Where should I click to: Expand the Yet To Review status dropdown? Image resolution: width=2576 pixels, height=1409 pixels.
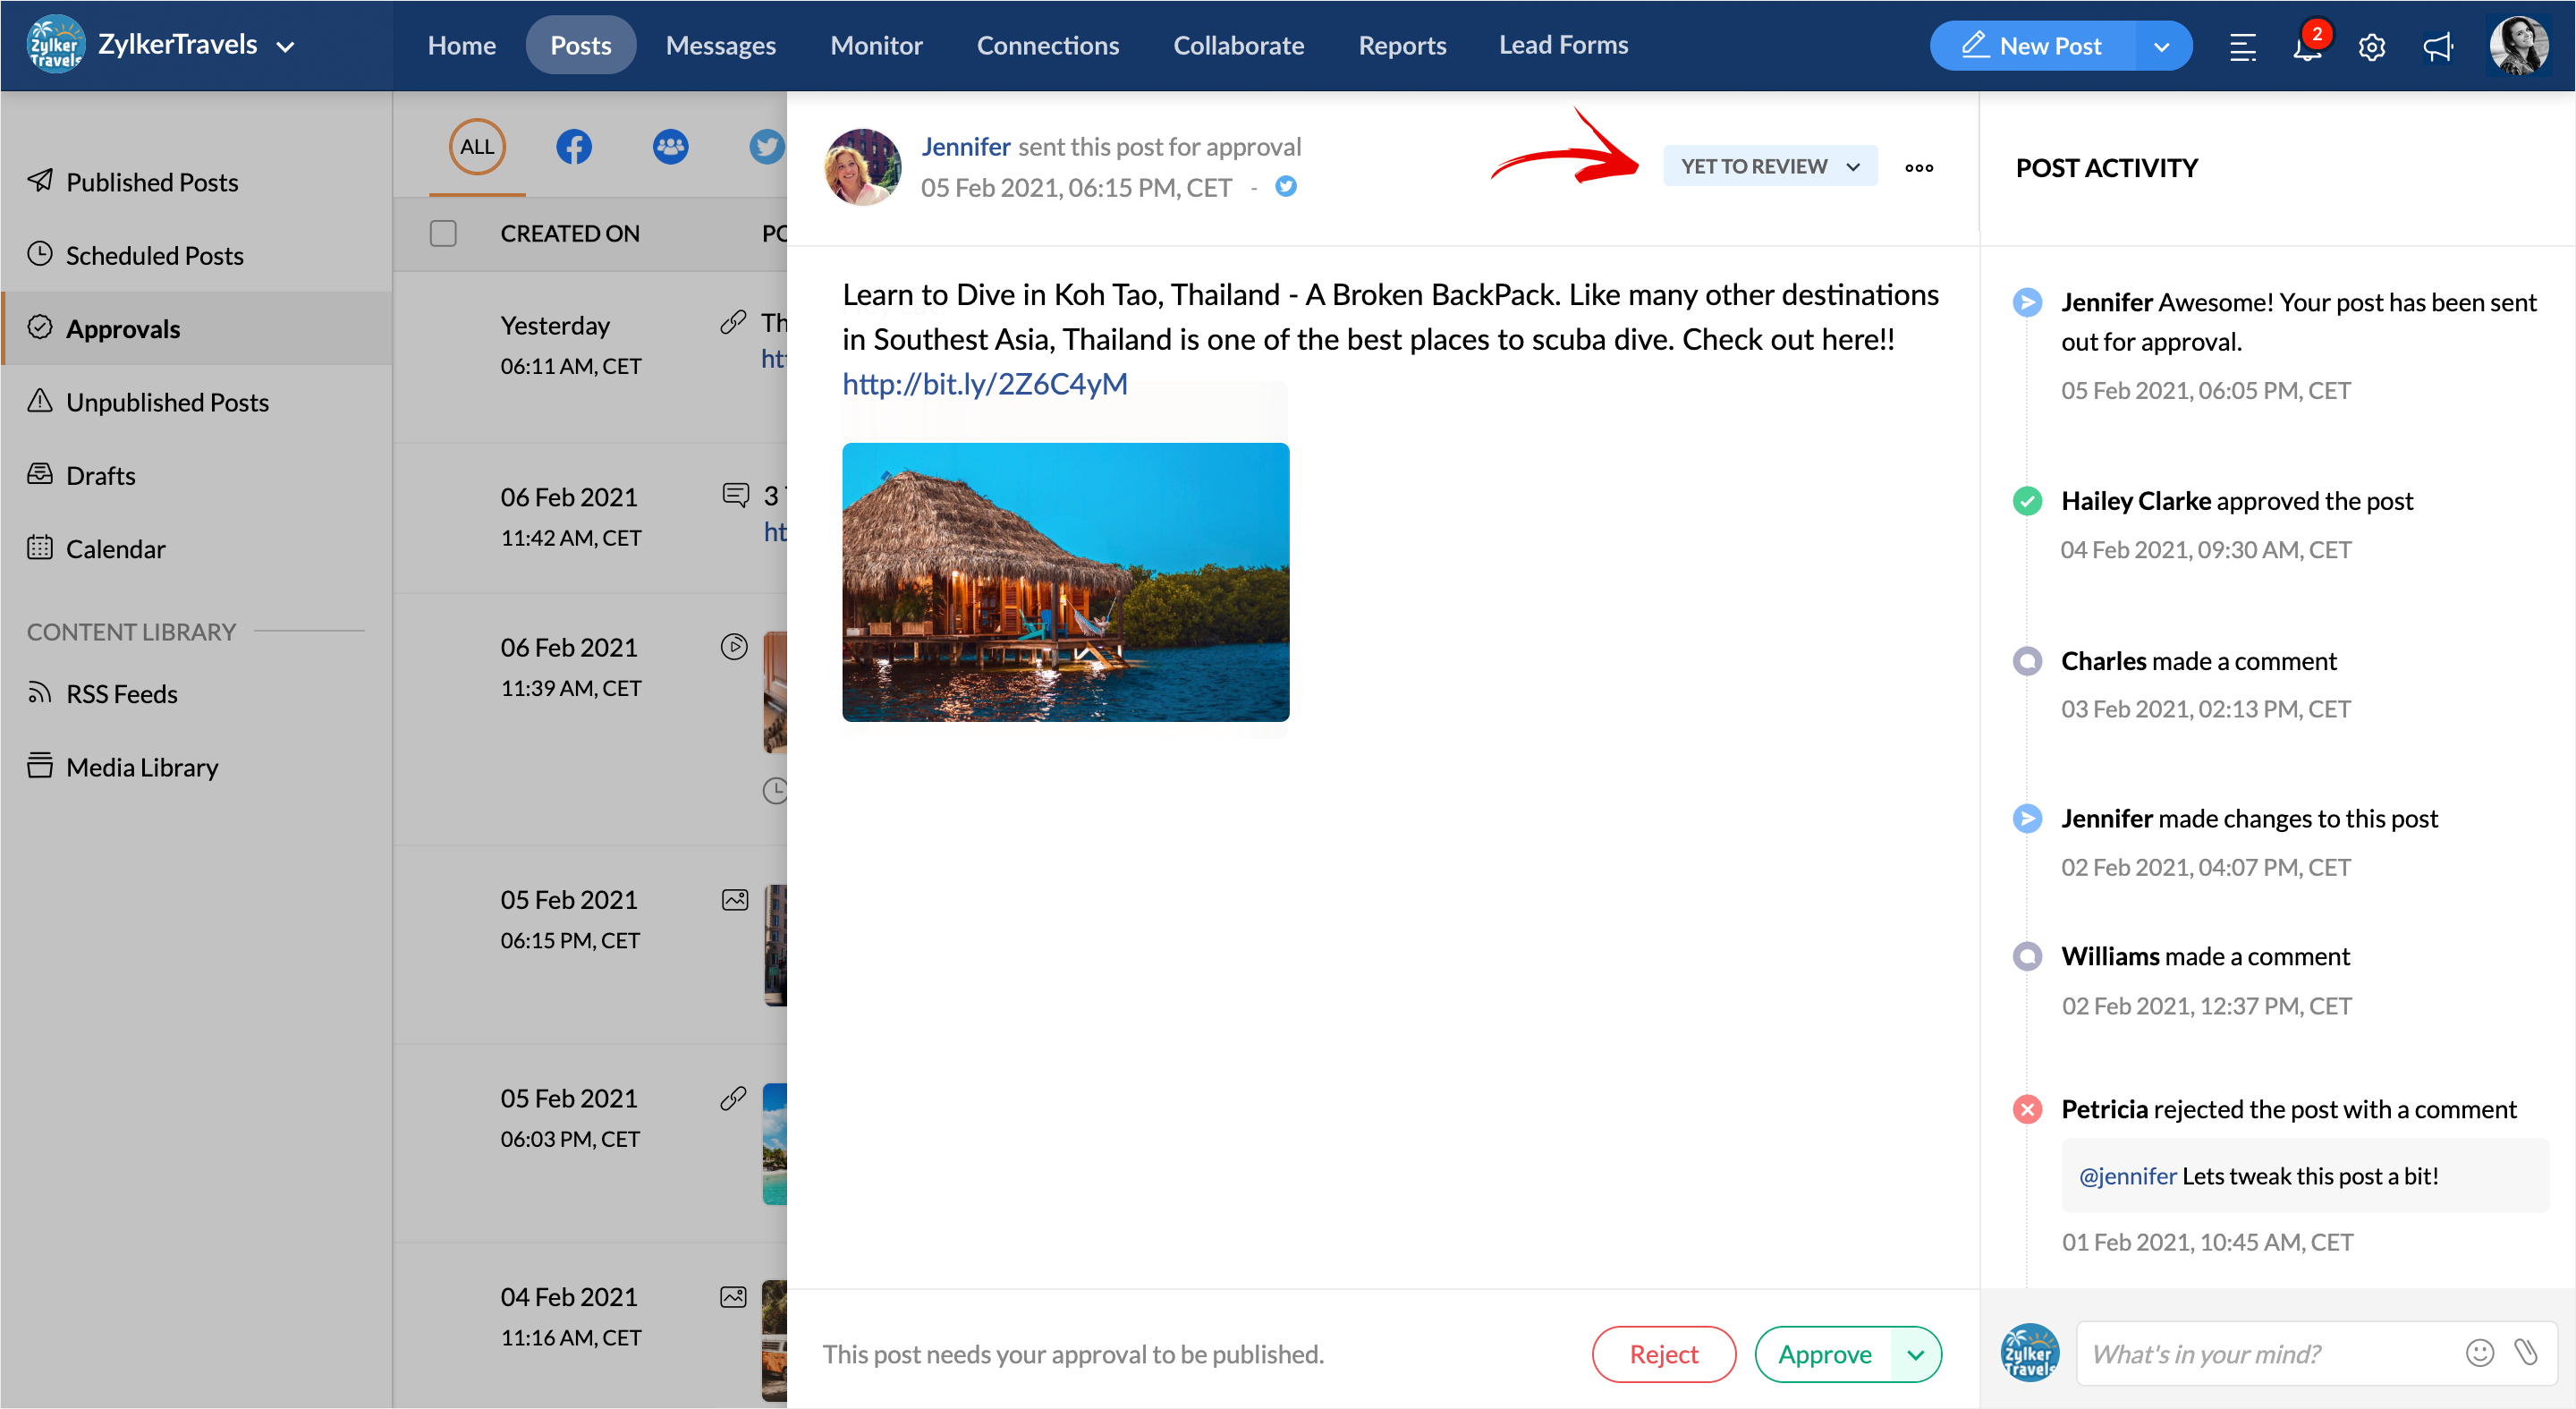(x=1769, y=166)
